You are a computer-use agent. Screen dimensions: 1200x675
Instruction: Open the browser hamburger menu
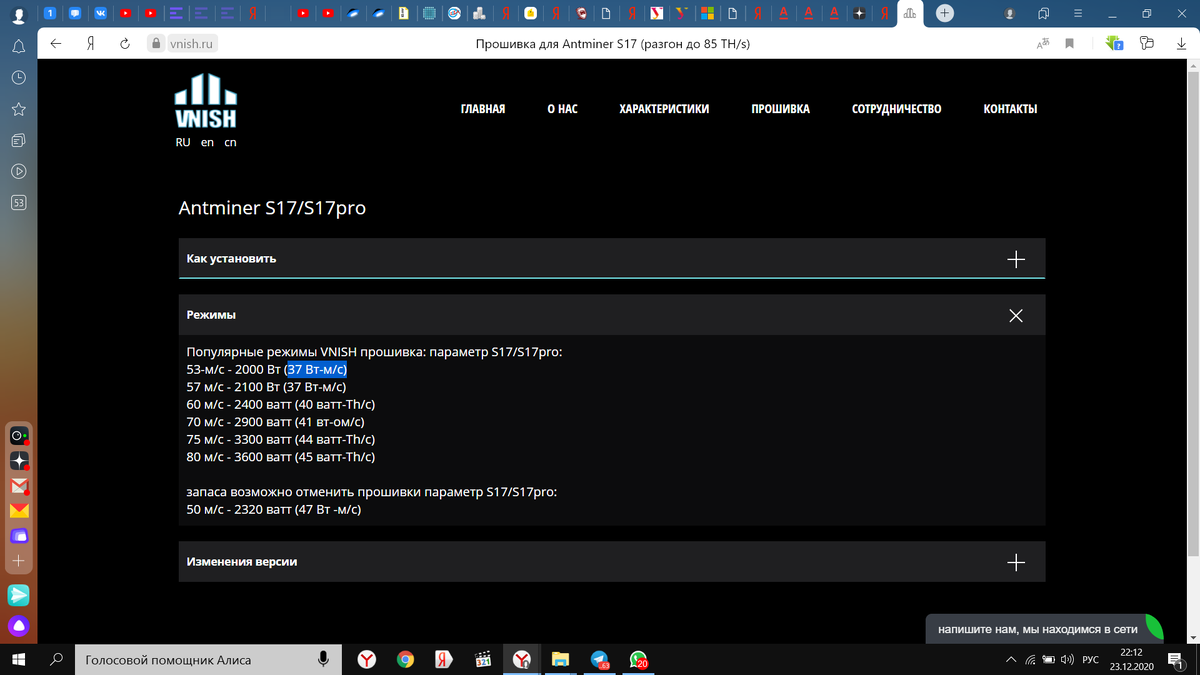1077,13
